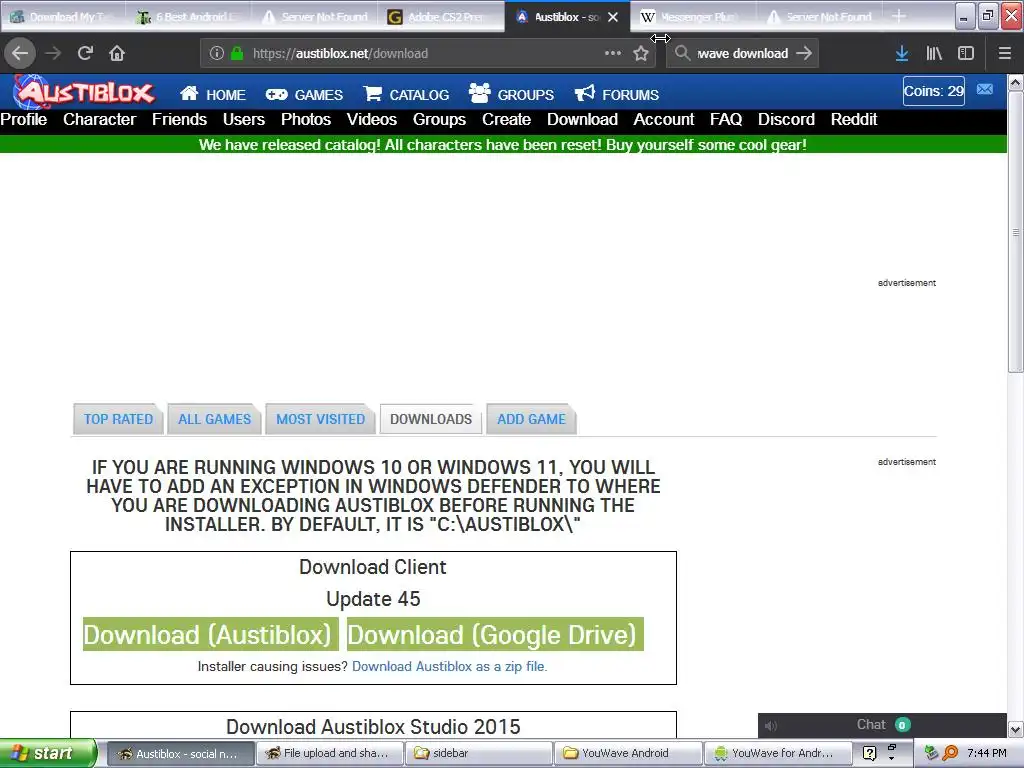
Task: Open the Photos link
Action: click(306, 120)
